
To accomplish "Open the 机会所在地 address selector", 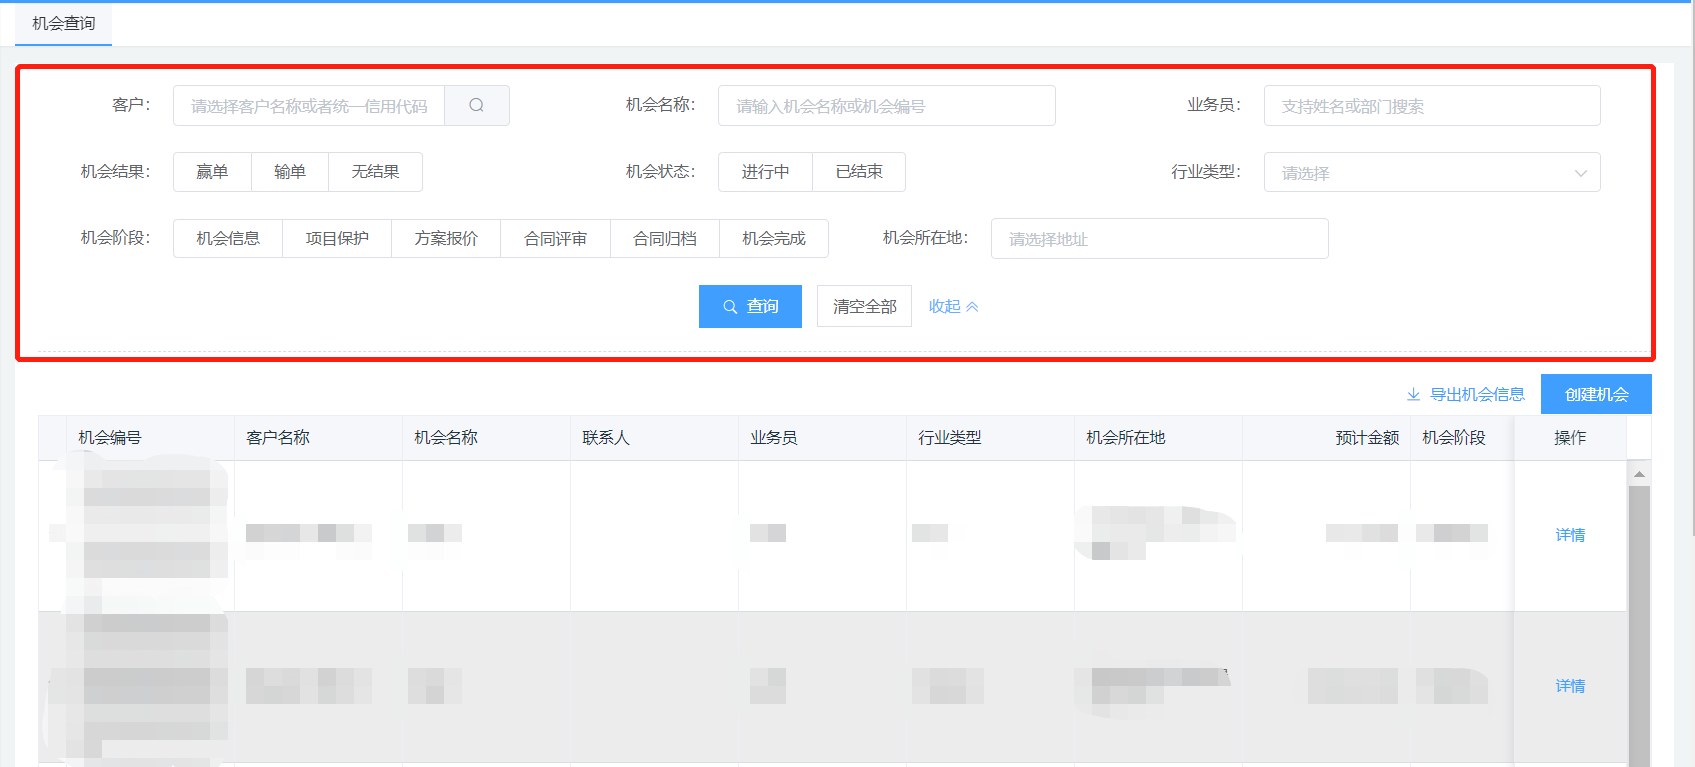I will (1159, 239).
